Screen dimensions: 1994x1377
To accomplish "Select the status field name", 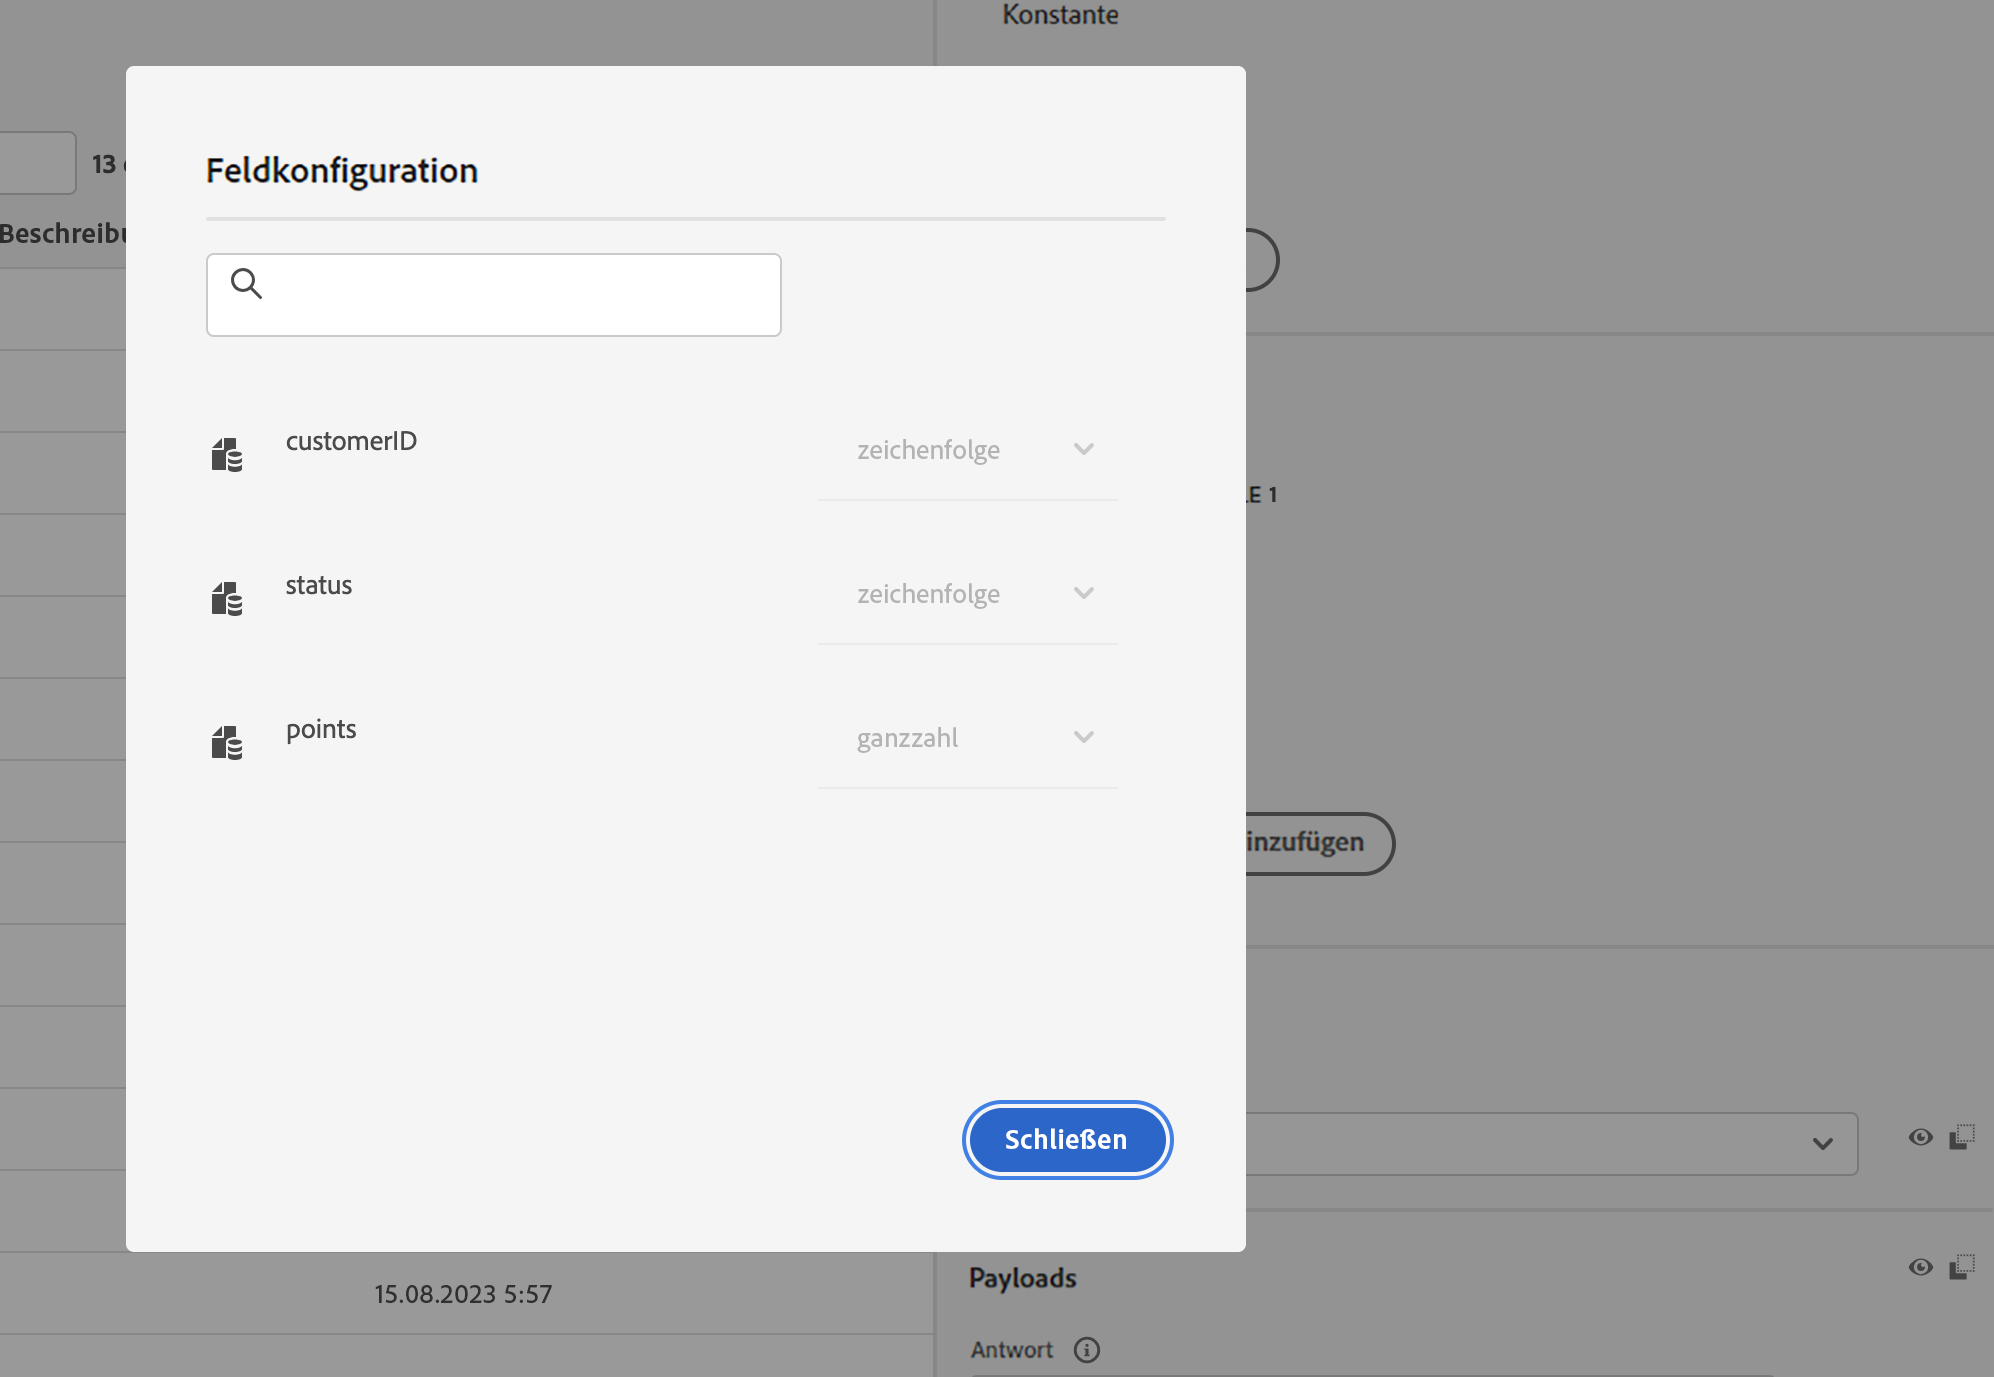I will 319,585.
